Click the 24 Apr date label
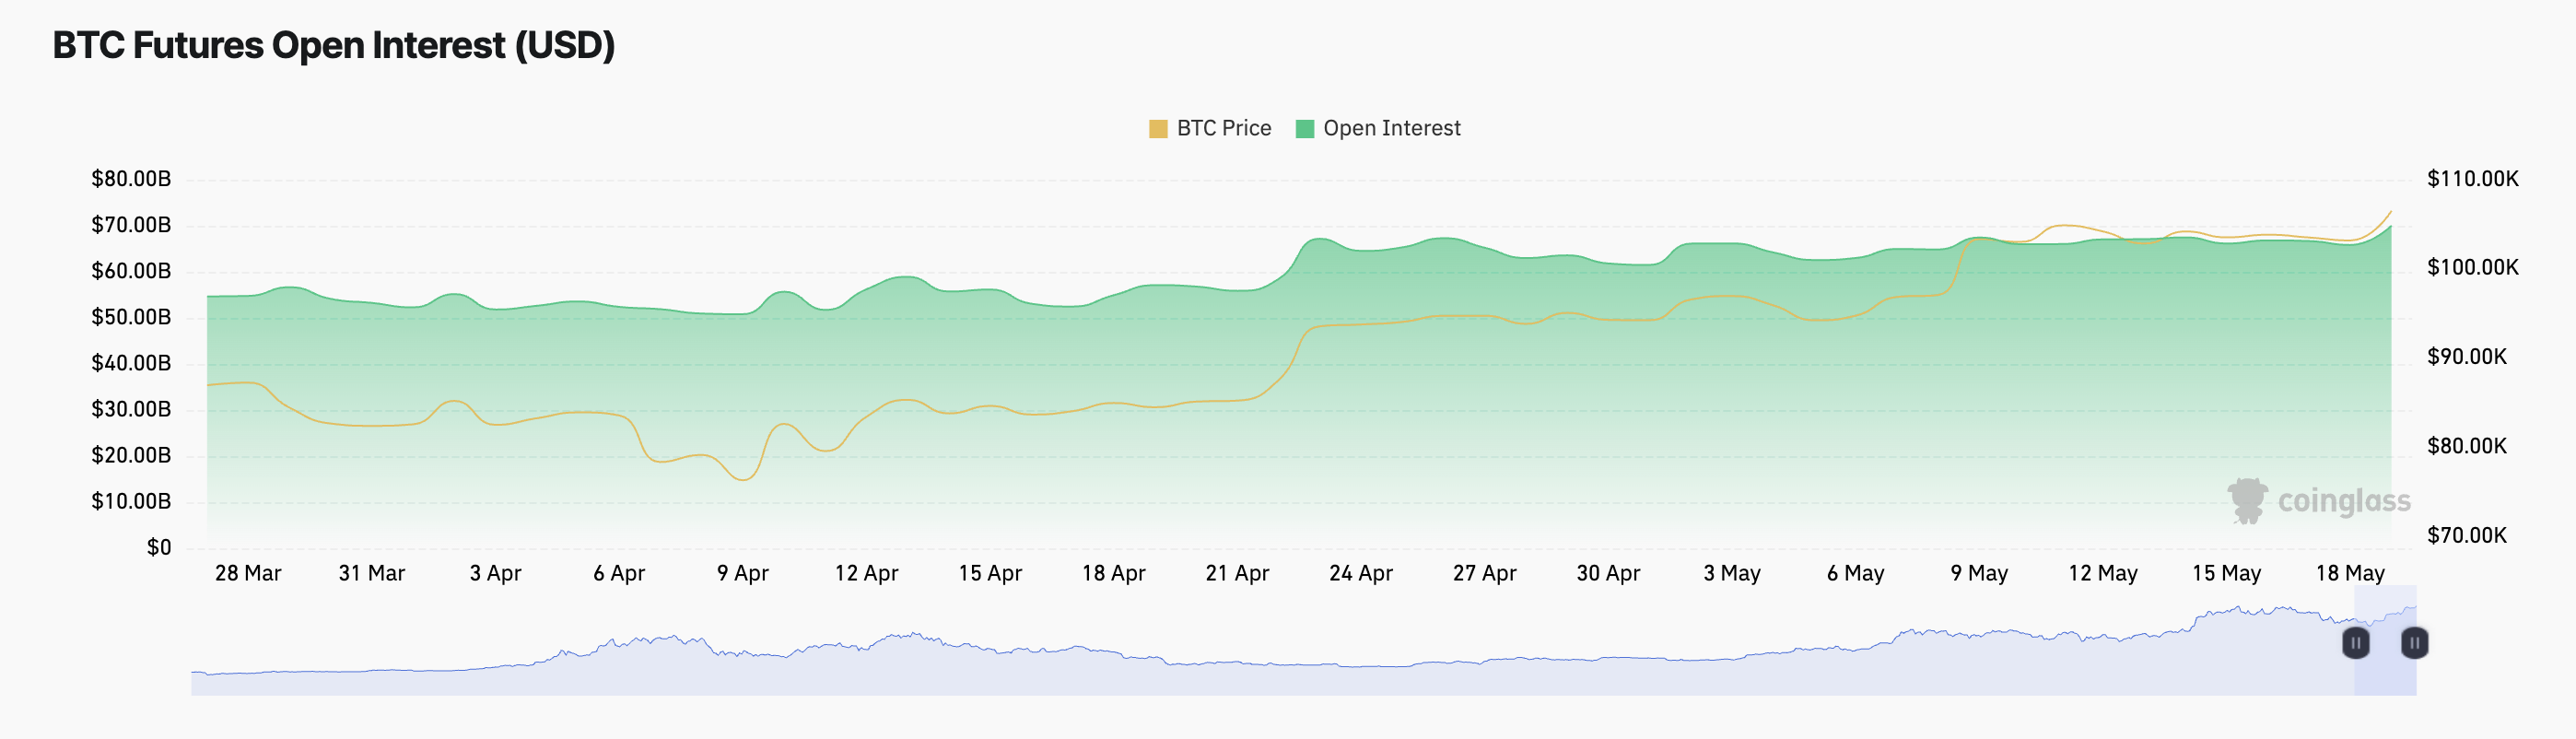 (x=1360, y=573)
